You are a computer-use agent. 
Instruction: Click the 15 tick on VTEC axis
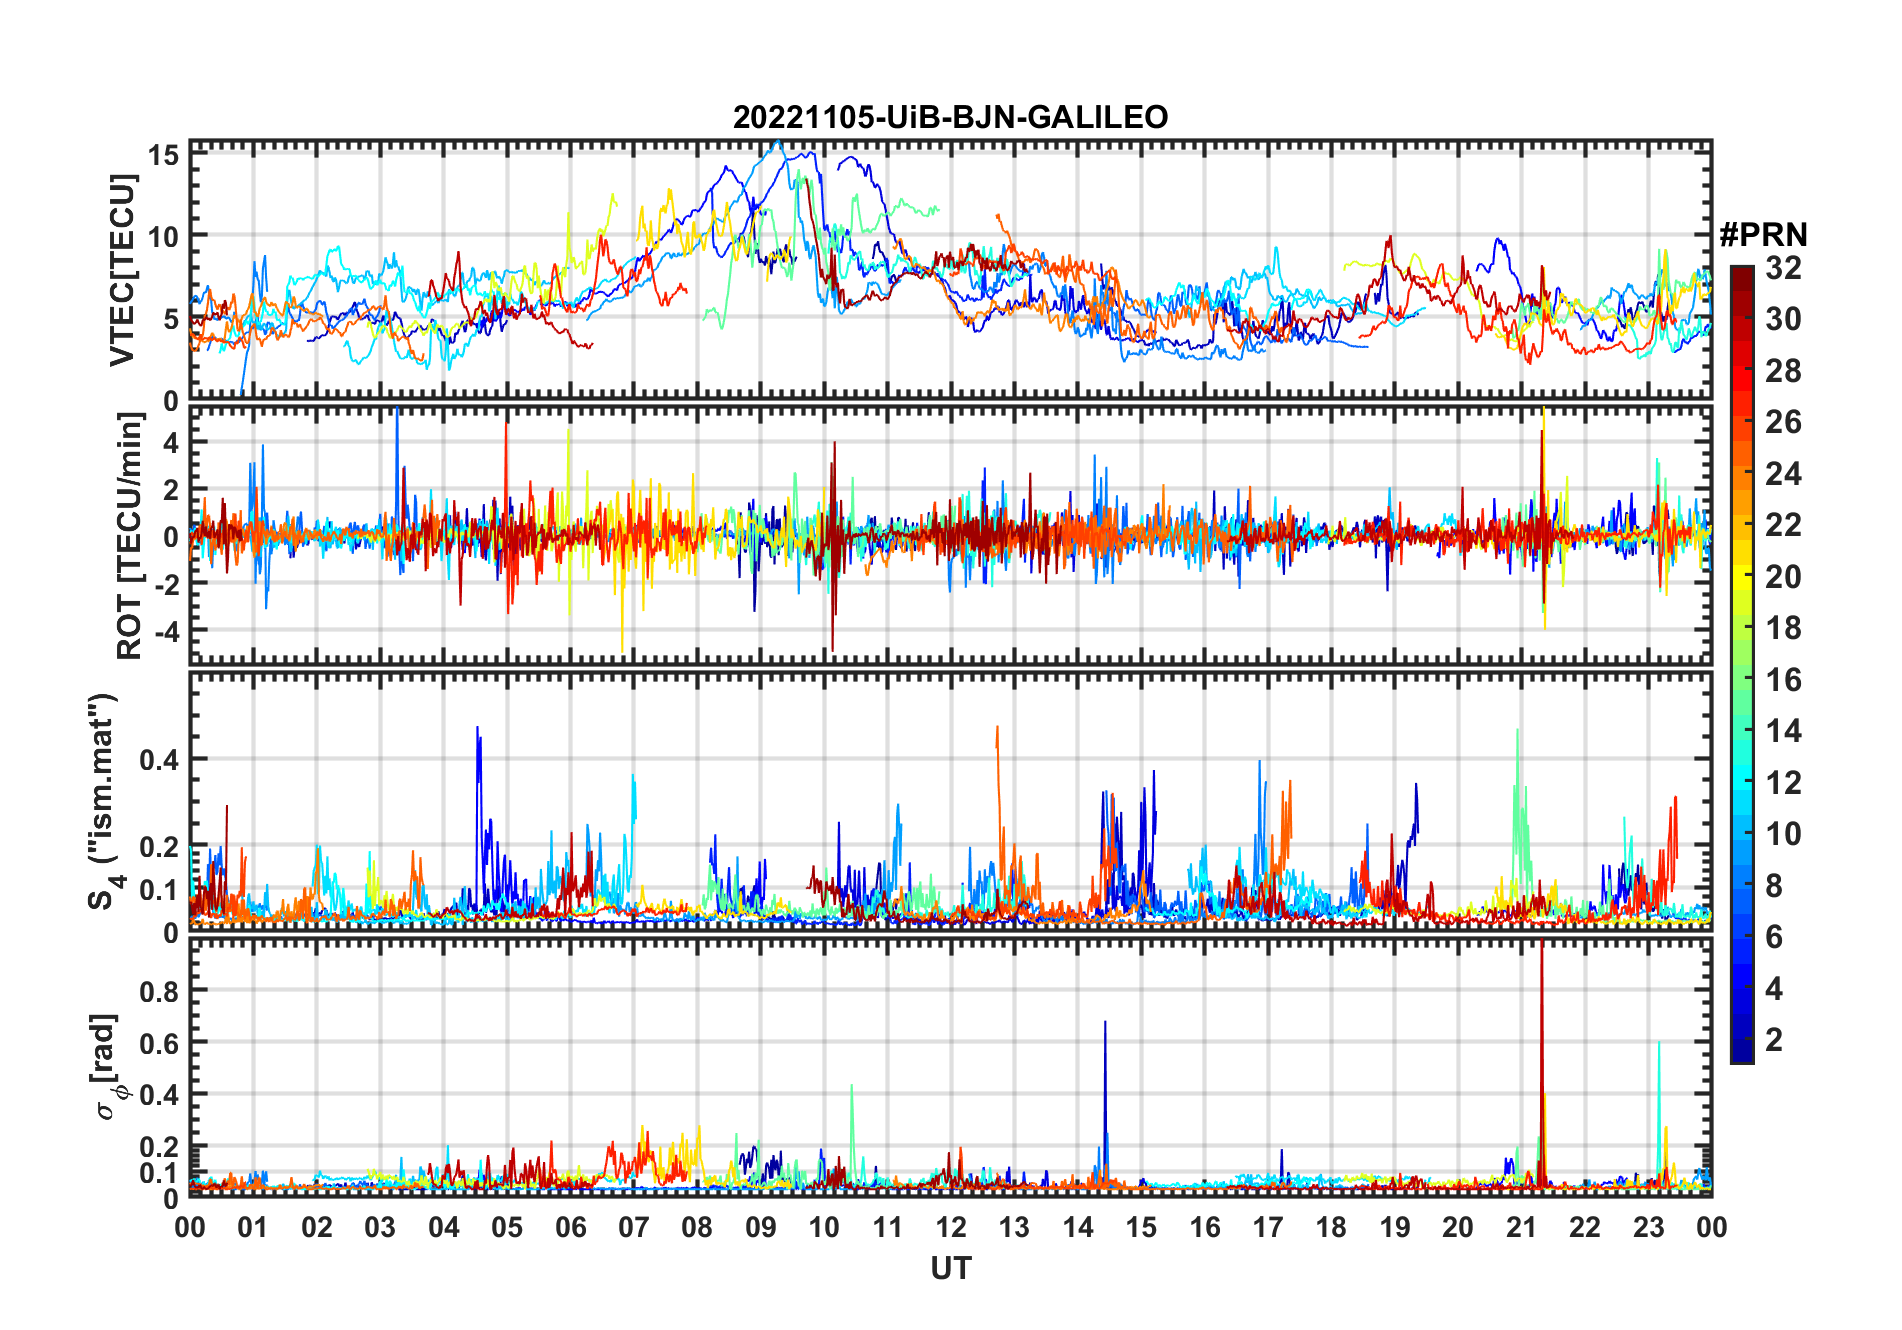pos(164,155)
